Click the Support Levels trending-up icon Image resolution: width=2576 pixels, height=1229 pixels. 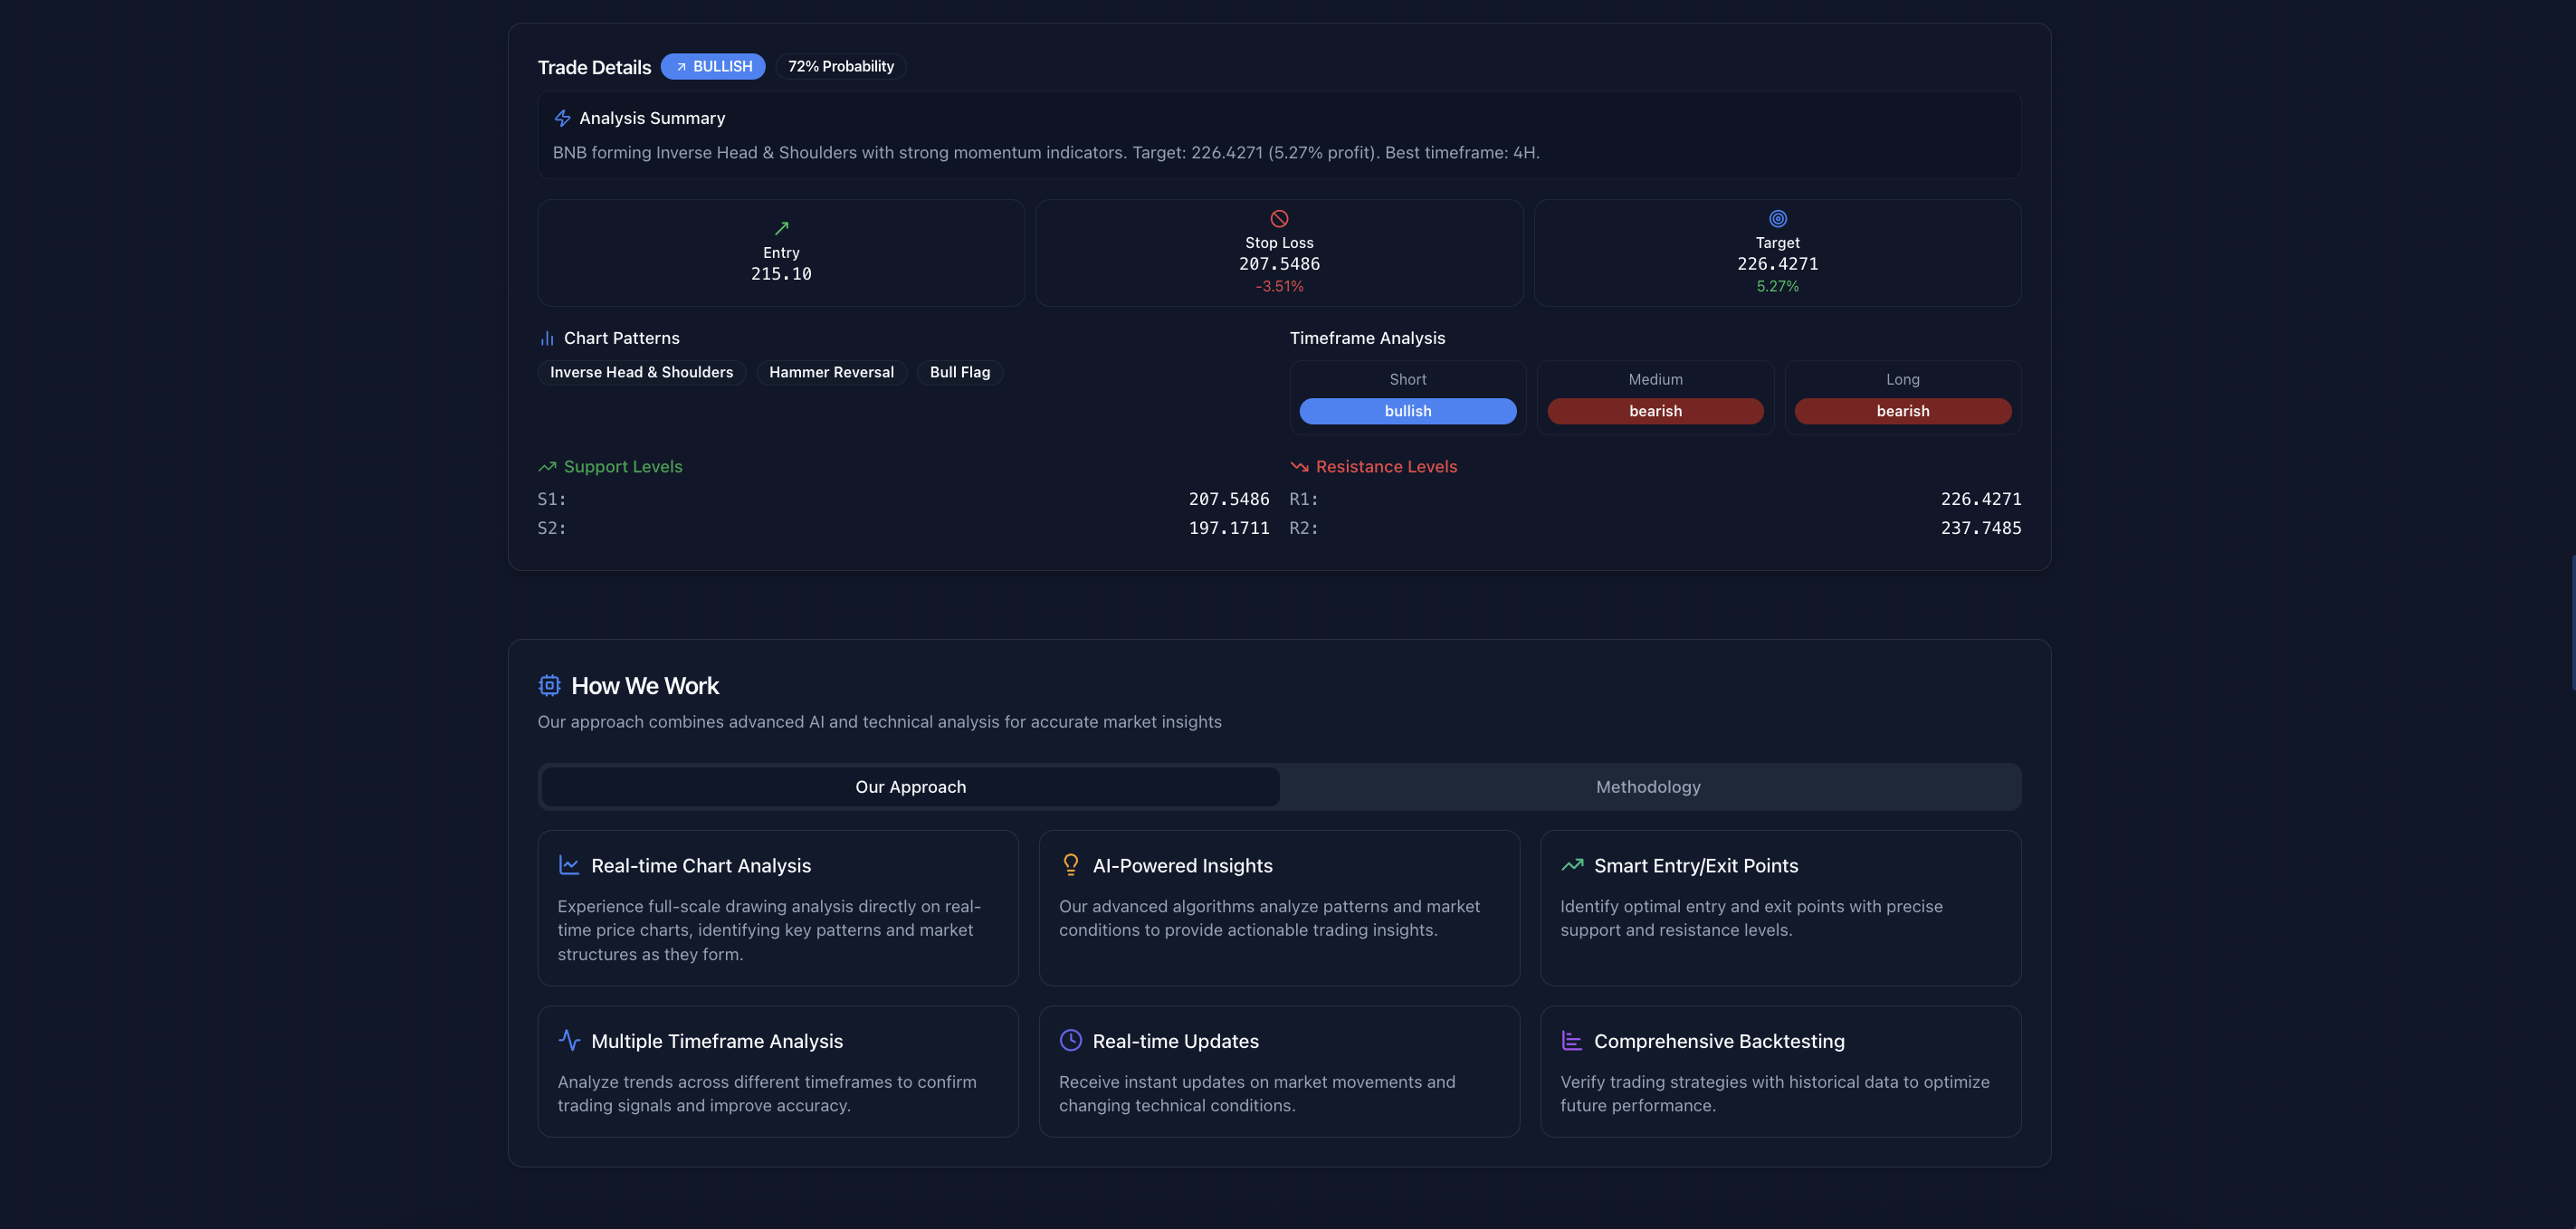(x=547, y=467)
